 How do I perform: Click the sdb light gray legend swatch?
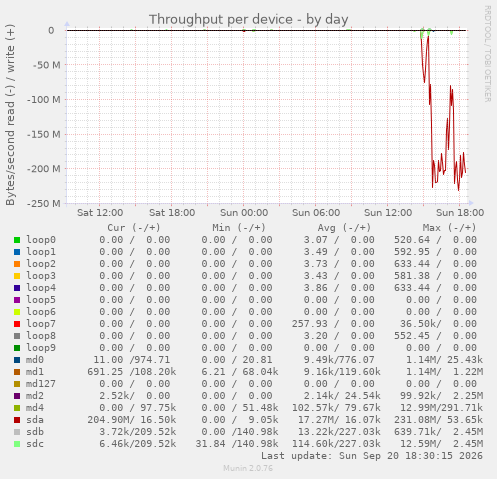coord(17,432)
